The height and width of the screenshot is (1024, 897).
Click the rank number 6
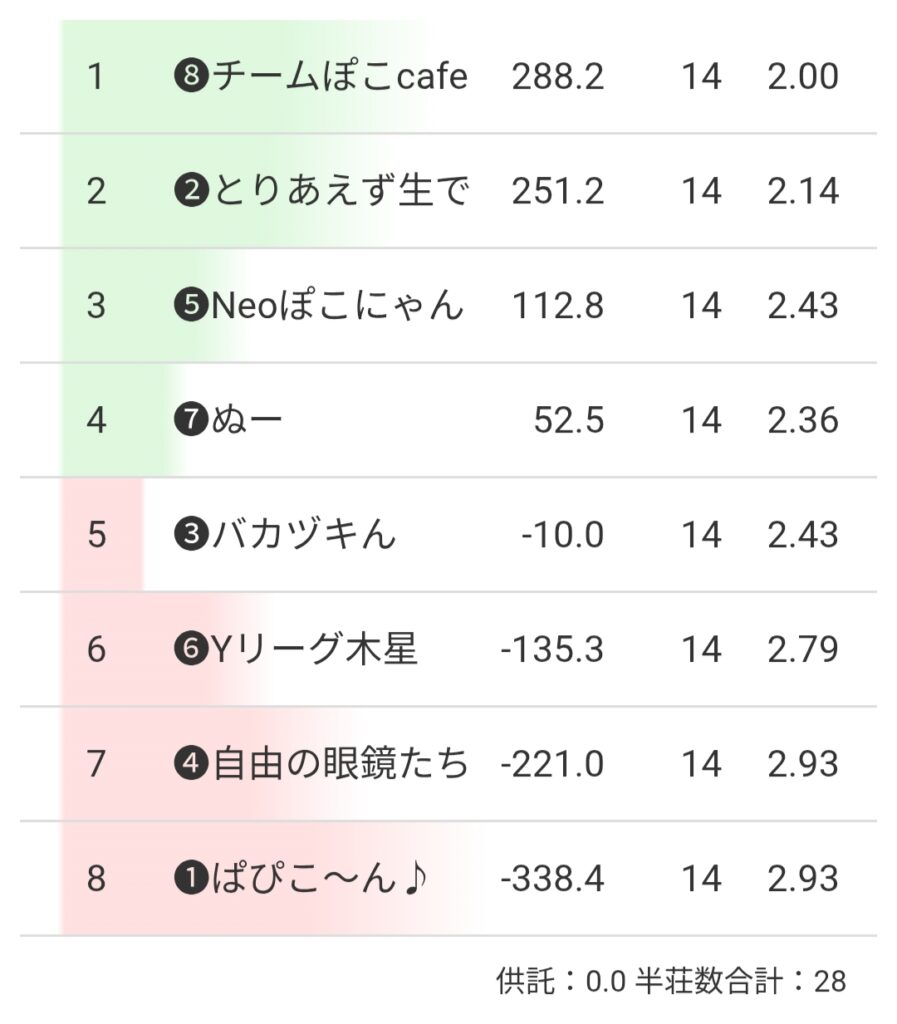pos(96,650)
